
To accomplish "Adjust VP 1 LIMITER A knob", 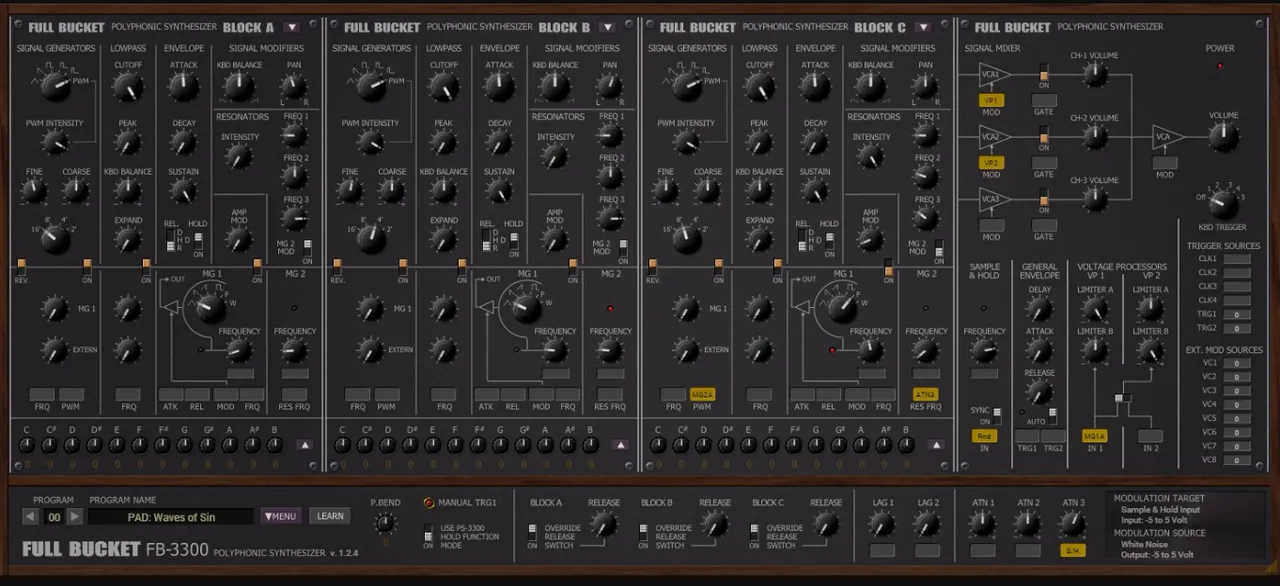I will pyautogui.click(x=1095, y=310).
